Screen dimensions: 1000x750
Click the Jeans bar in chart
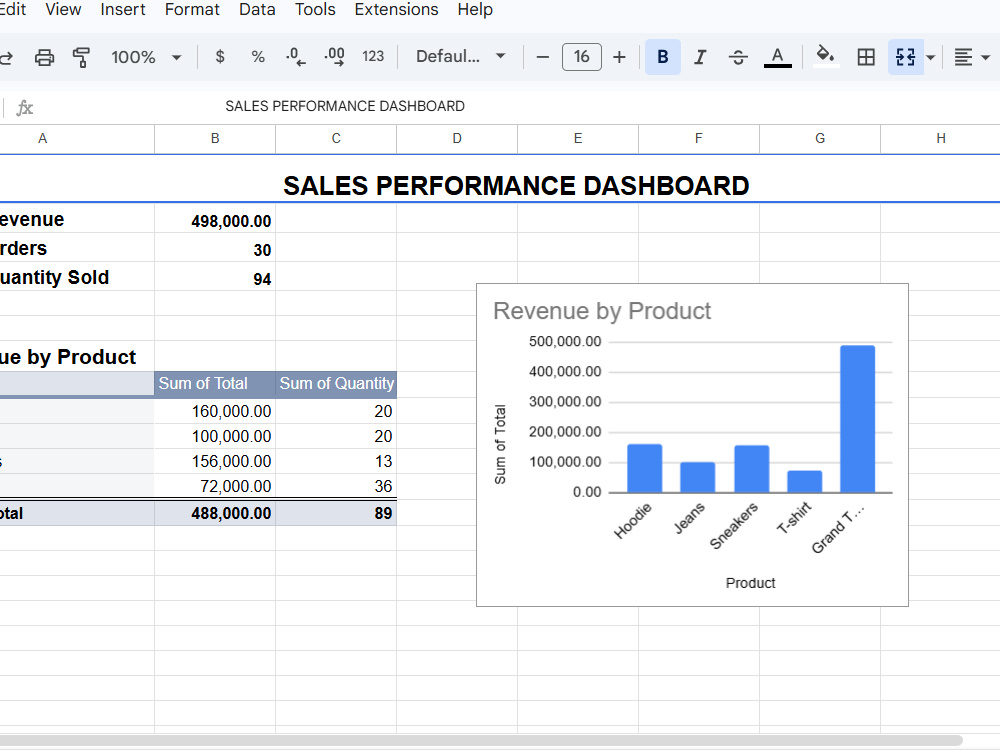point(698,477)
